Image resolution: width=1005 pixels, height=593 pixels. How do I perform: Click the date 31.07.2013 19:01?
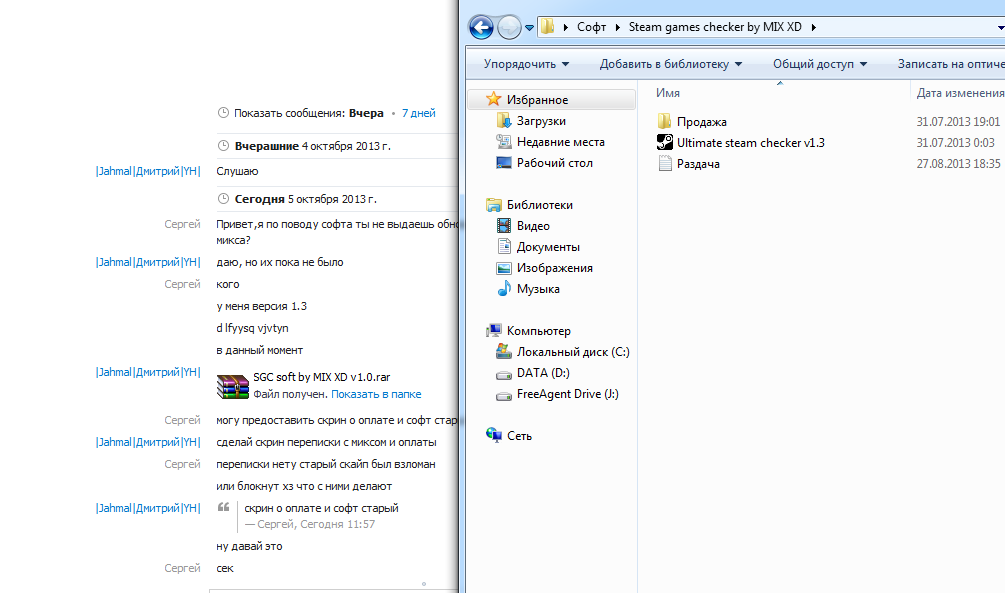click(958, 122)
